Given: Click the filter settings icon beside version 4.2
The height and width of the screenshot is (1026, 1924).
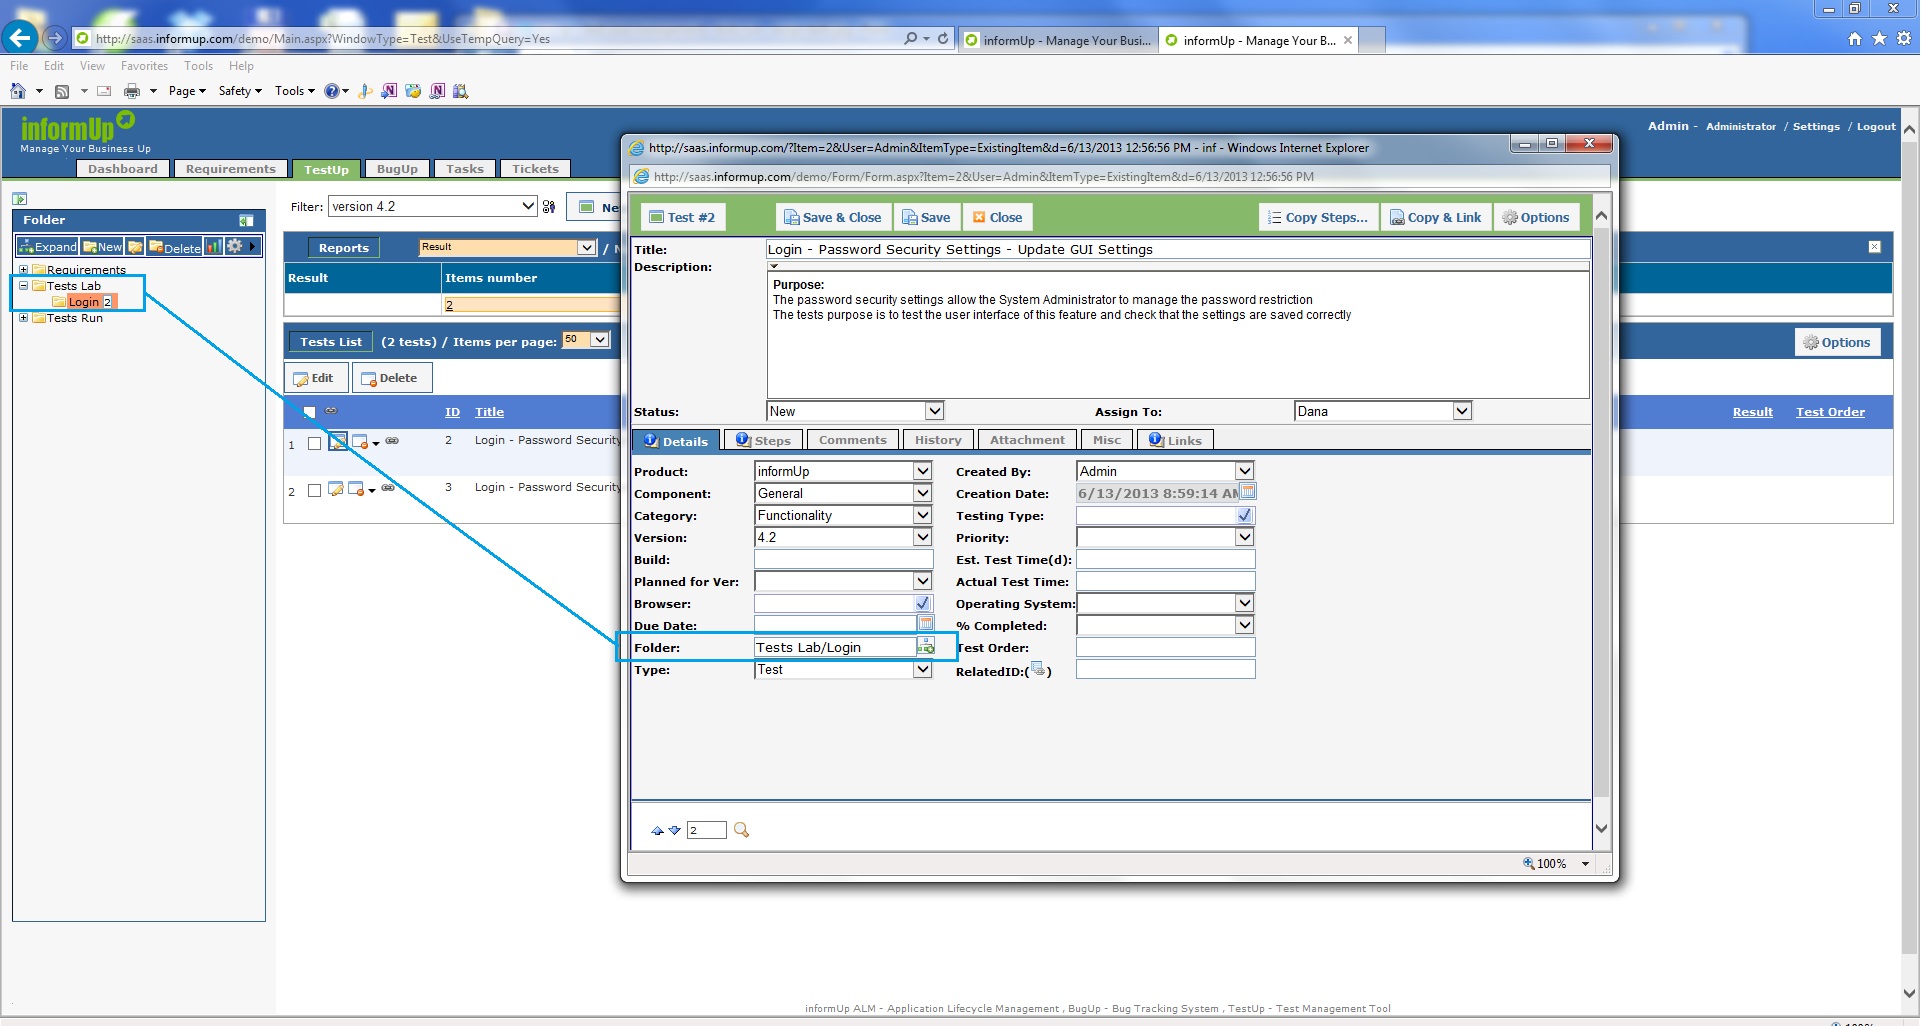Looking at the screenshot, I should point(549,207).
